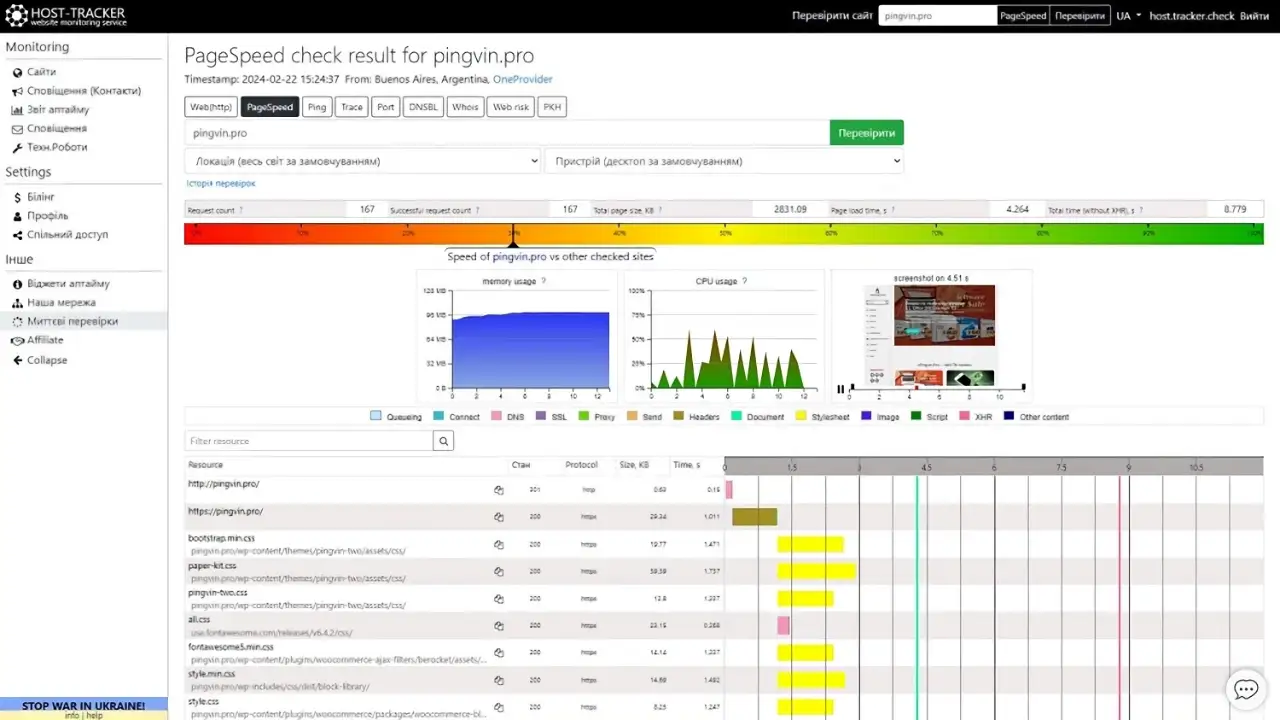Click the handshake icon beside Affiliate
Image resolution: width=1280 pixels, height=720 pixels.
tap(17, 341)
